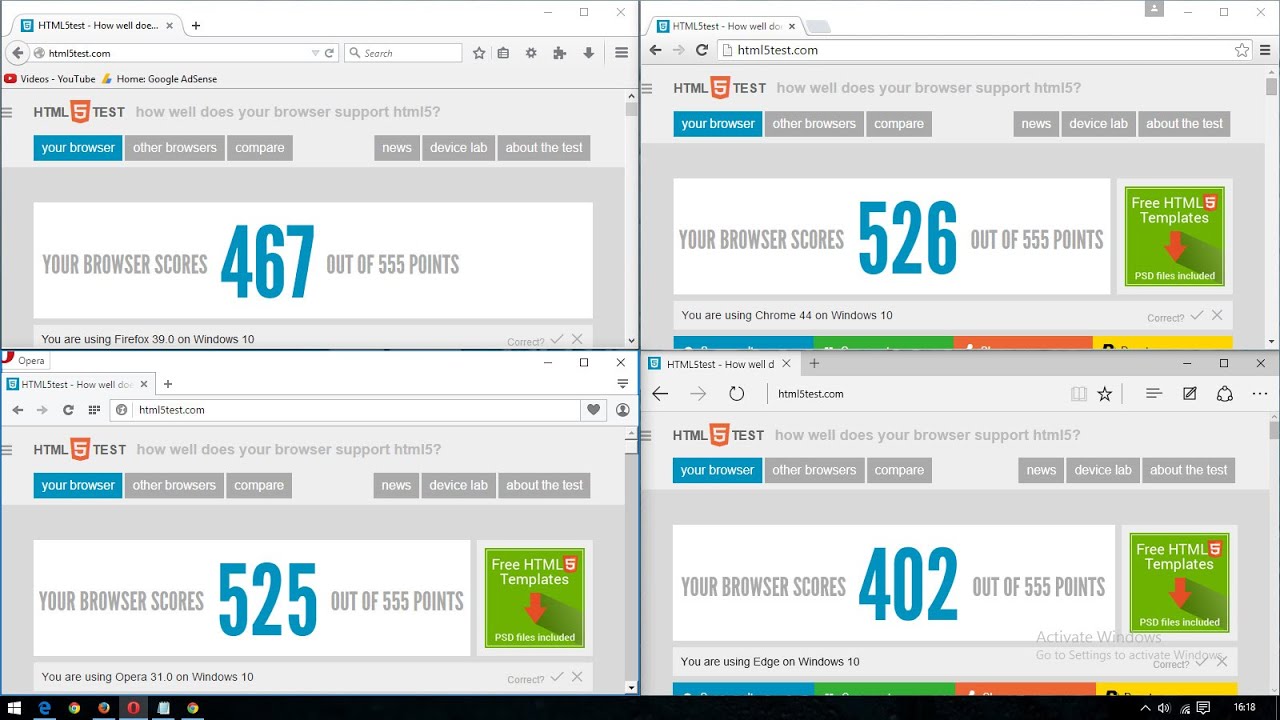Open Firefox's downloads arrow icon
The width and height of the screenshot is (1280, 720).
(x=589, y=53)
